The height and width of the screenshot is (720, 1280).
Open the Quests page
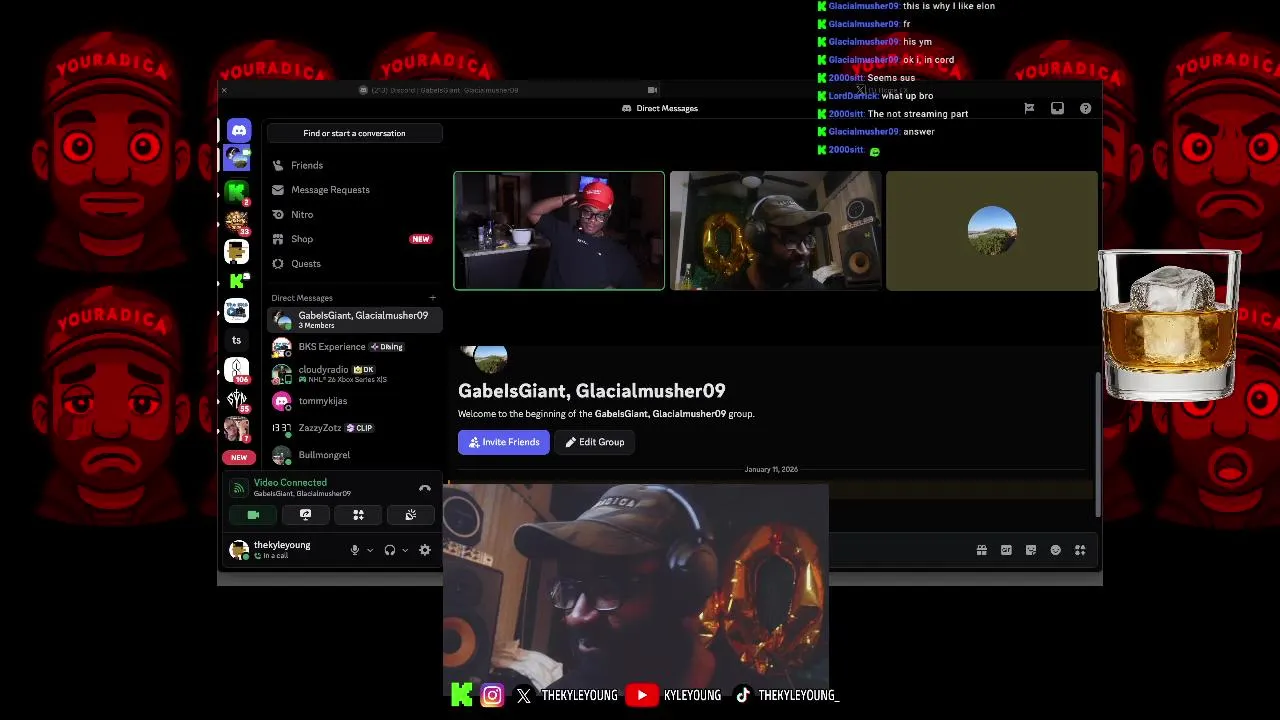click(355, 264)
